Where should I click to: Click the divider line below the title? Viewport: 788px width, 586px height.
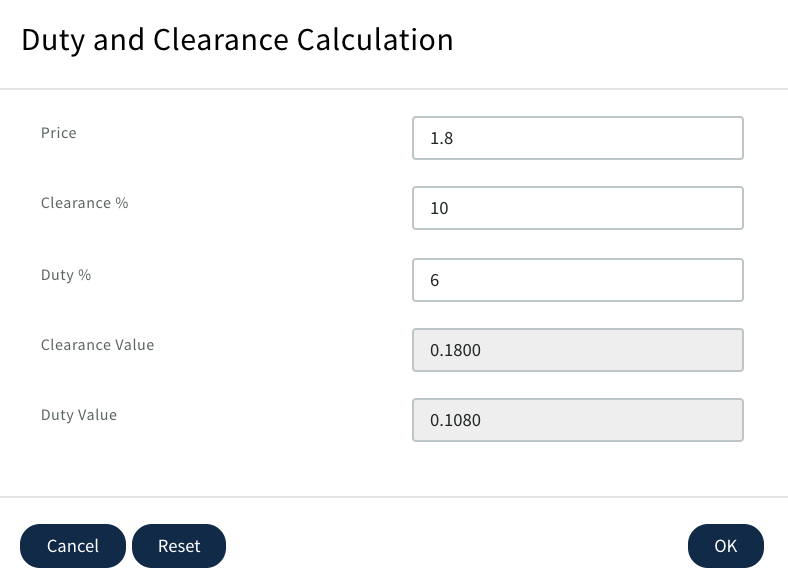pyautogui.click(x=394, y=89)
